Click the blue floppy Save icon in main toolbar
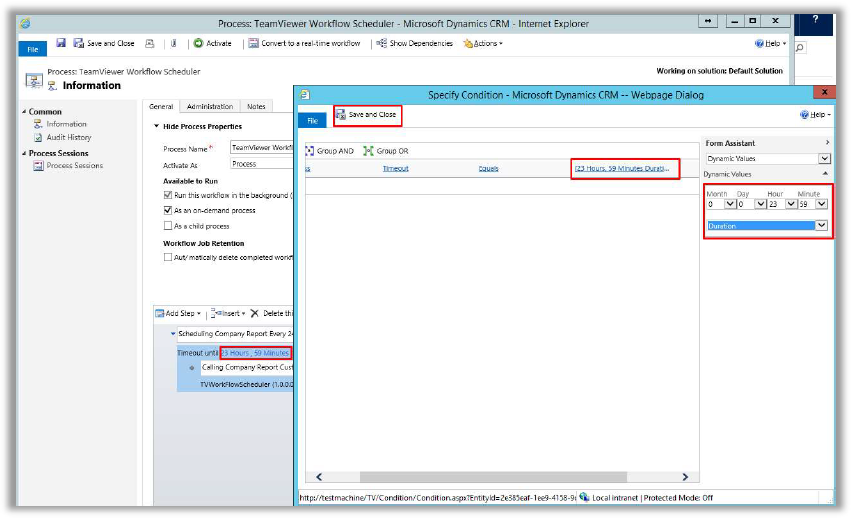Image resolution: width=860 pixels, height=519 pixels. 61,43
